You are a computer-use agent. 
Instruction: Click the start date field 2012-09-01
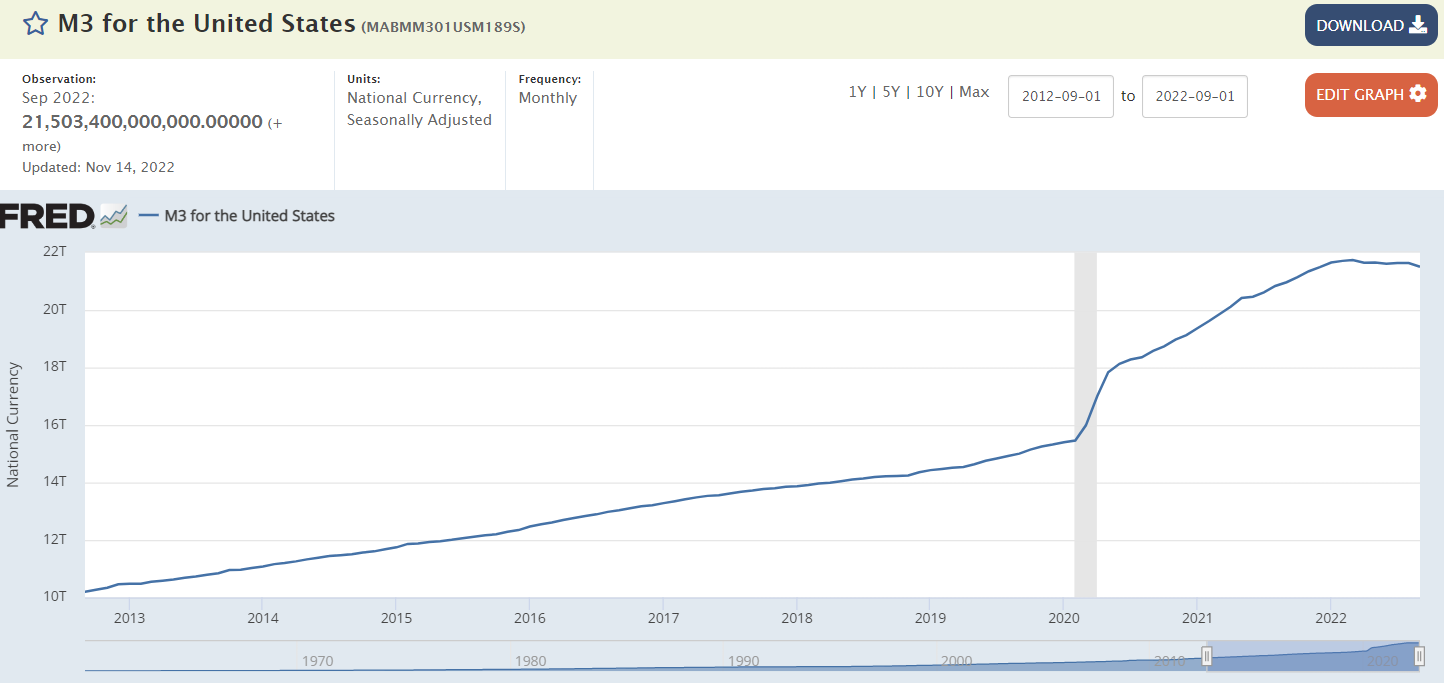[x=1060, y=96]
